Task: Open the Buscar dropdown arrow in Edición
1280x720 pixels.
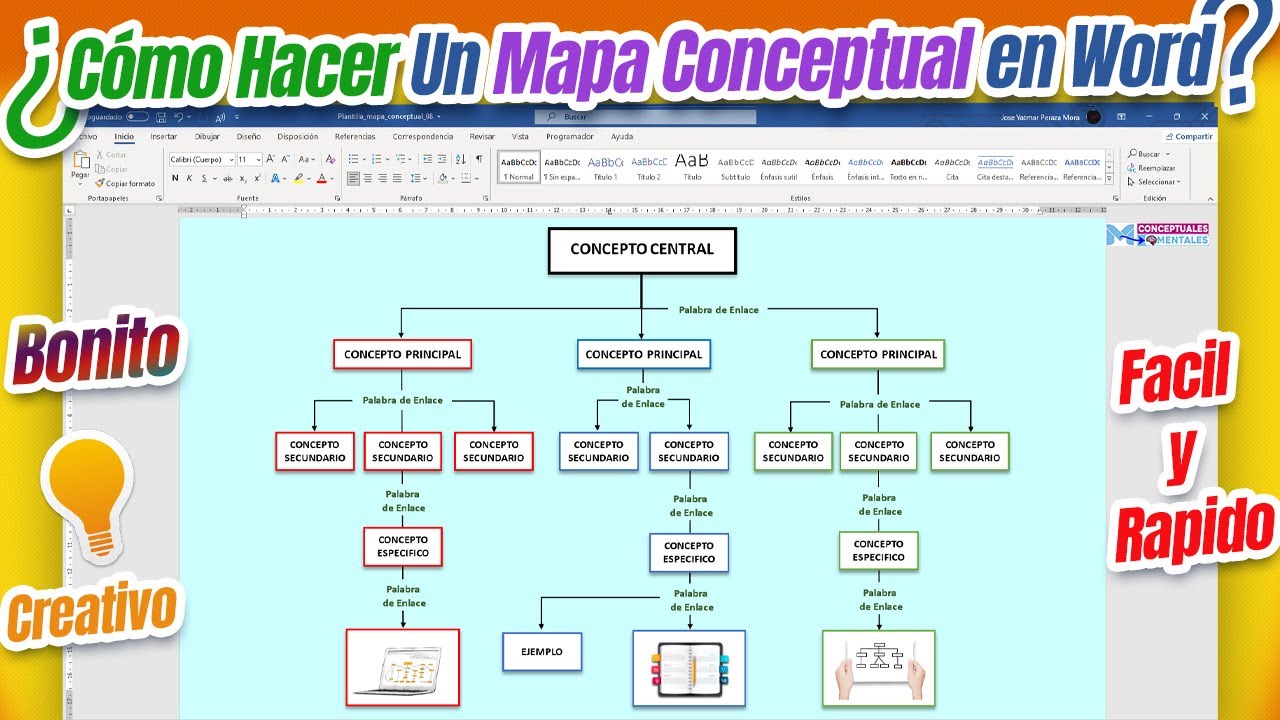Action: click(x=1166, y=154)
